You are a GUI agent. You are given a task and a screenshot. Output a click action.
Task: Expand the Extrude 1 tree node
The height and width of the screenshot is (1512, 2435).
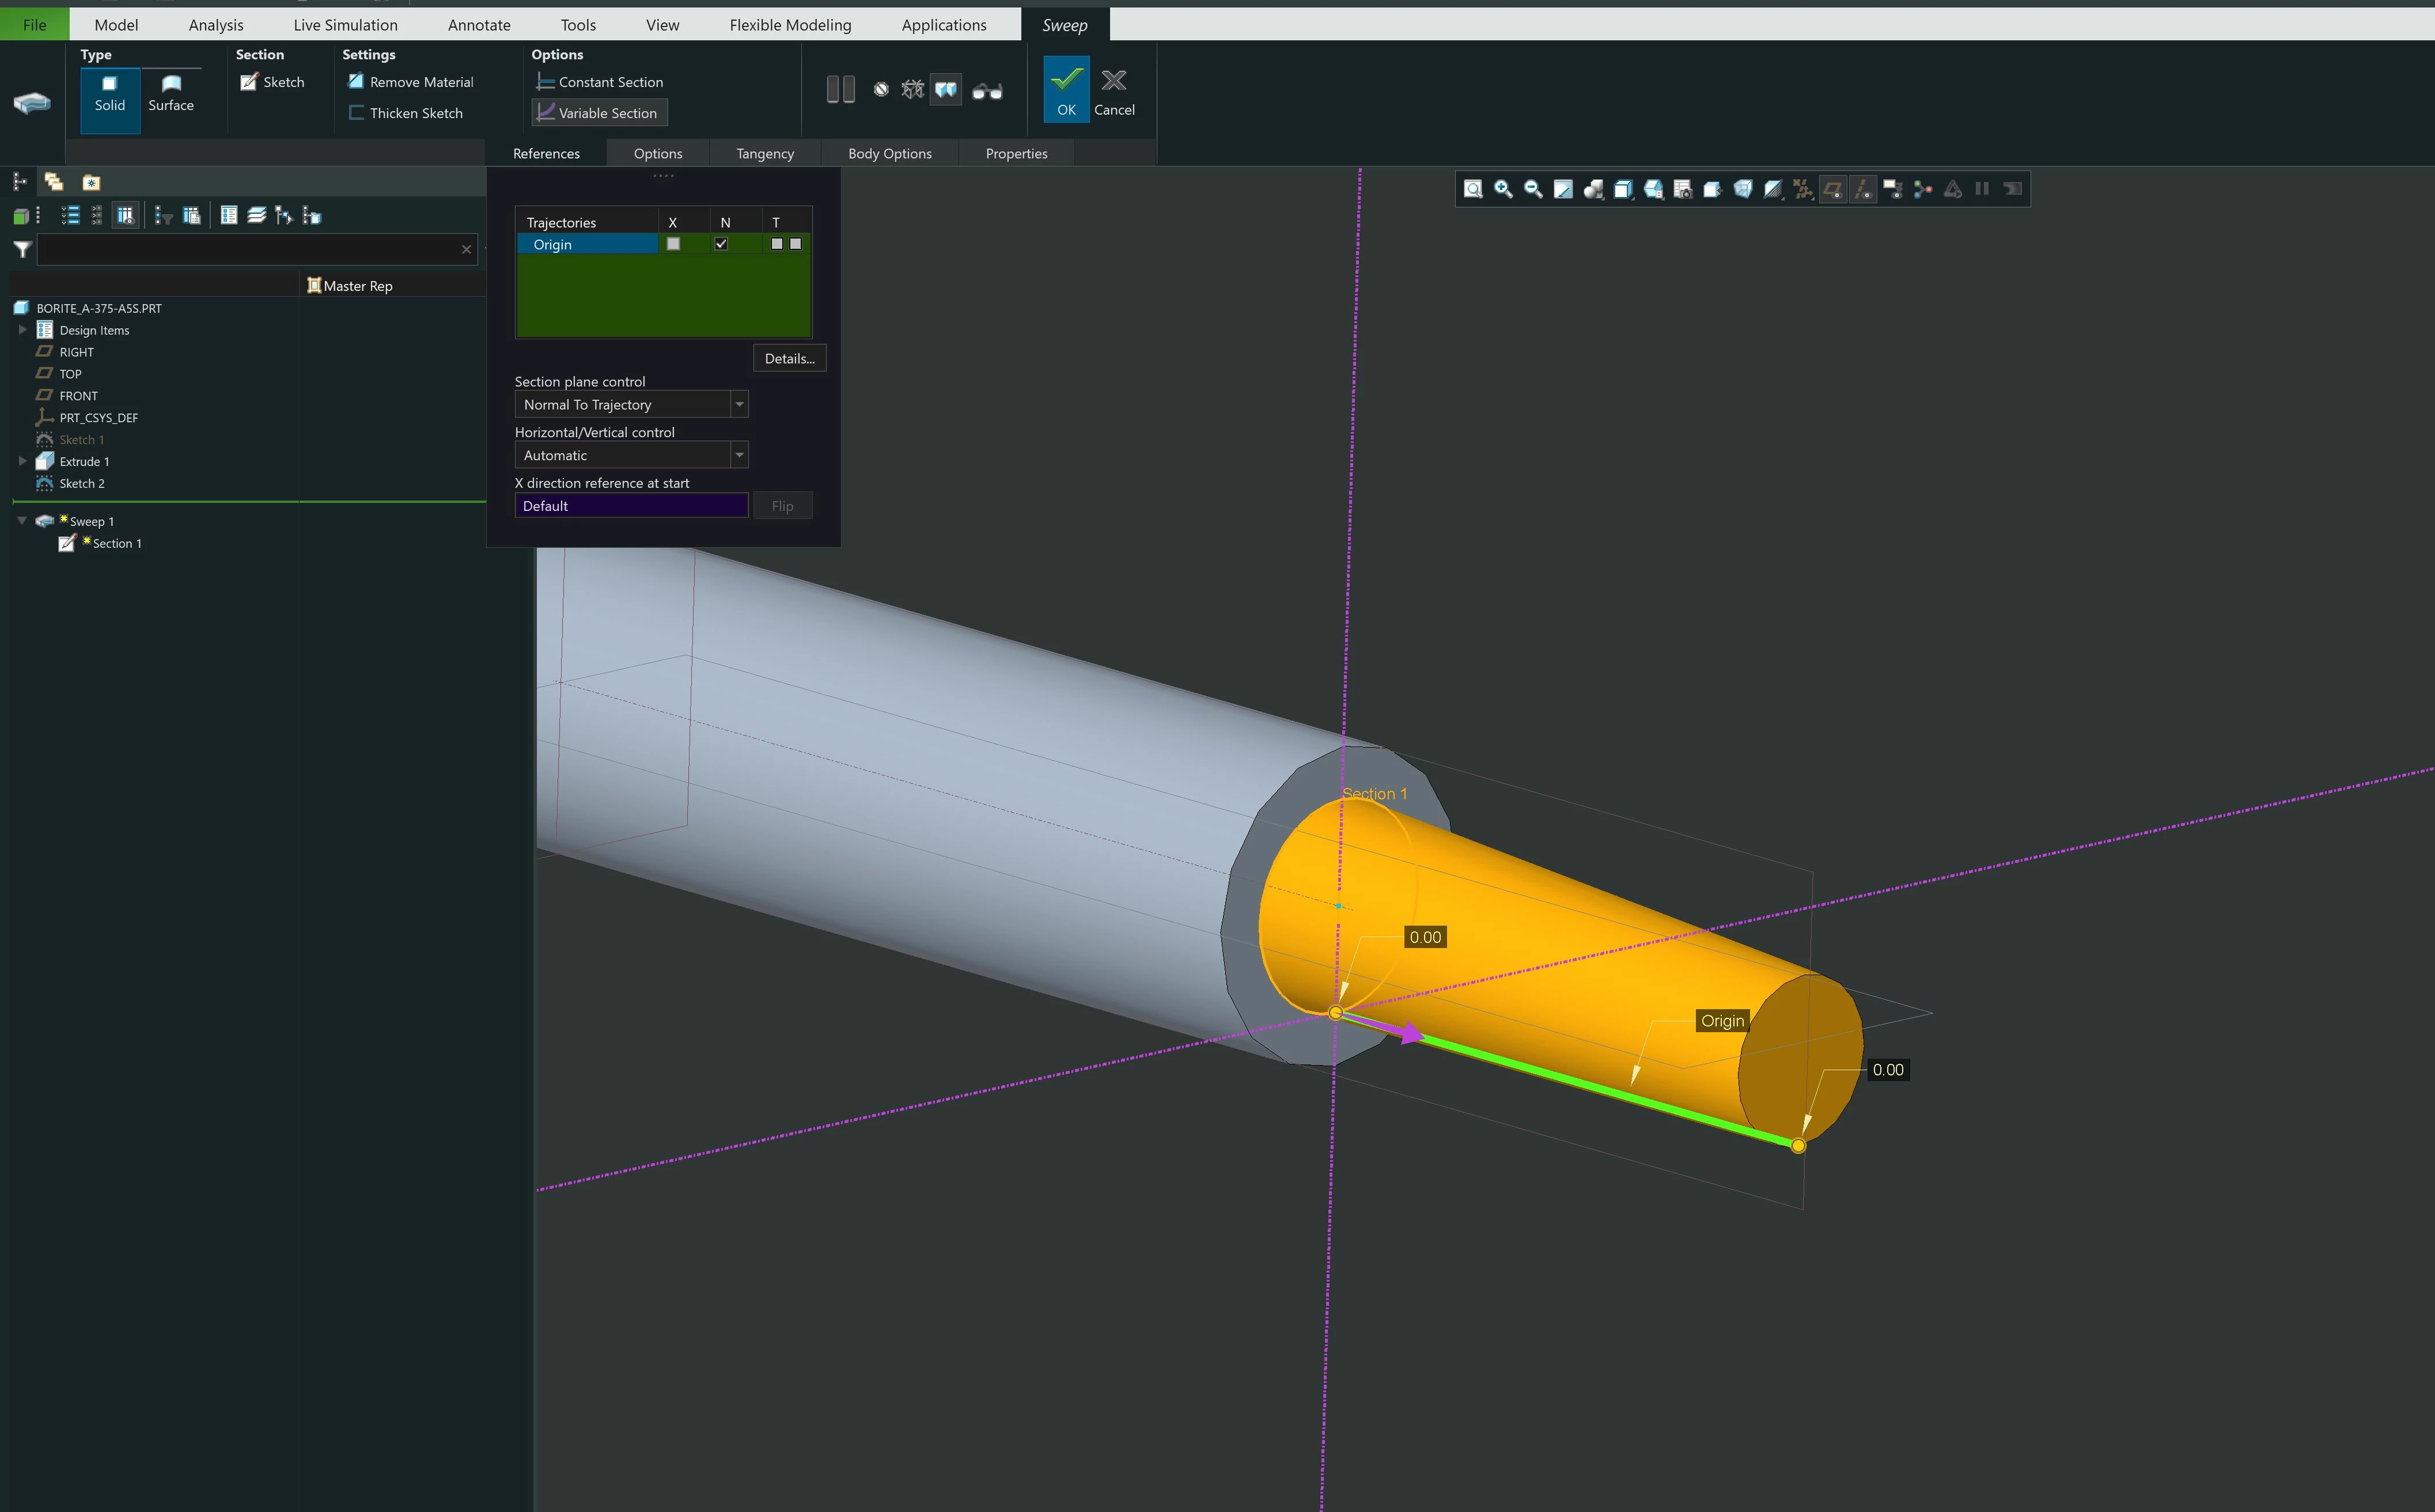pyautogui.click(x=22, y=462)
